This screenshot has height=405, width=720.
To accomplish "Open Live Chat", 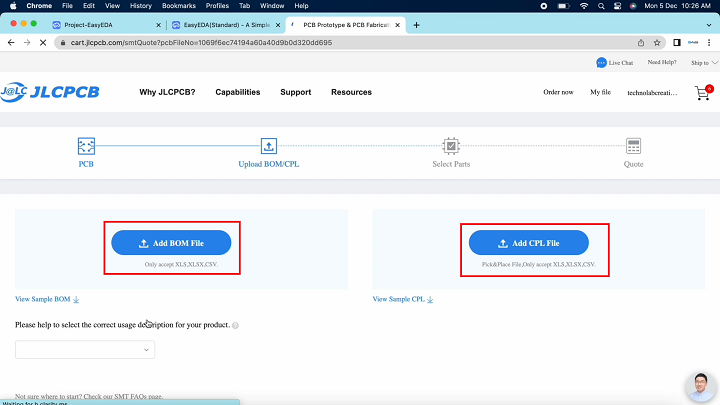I will 614,62.
